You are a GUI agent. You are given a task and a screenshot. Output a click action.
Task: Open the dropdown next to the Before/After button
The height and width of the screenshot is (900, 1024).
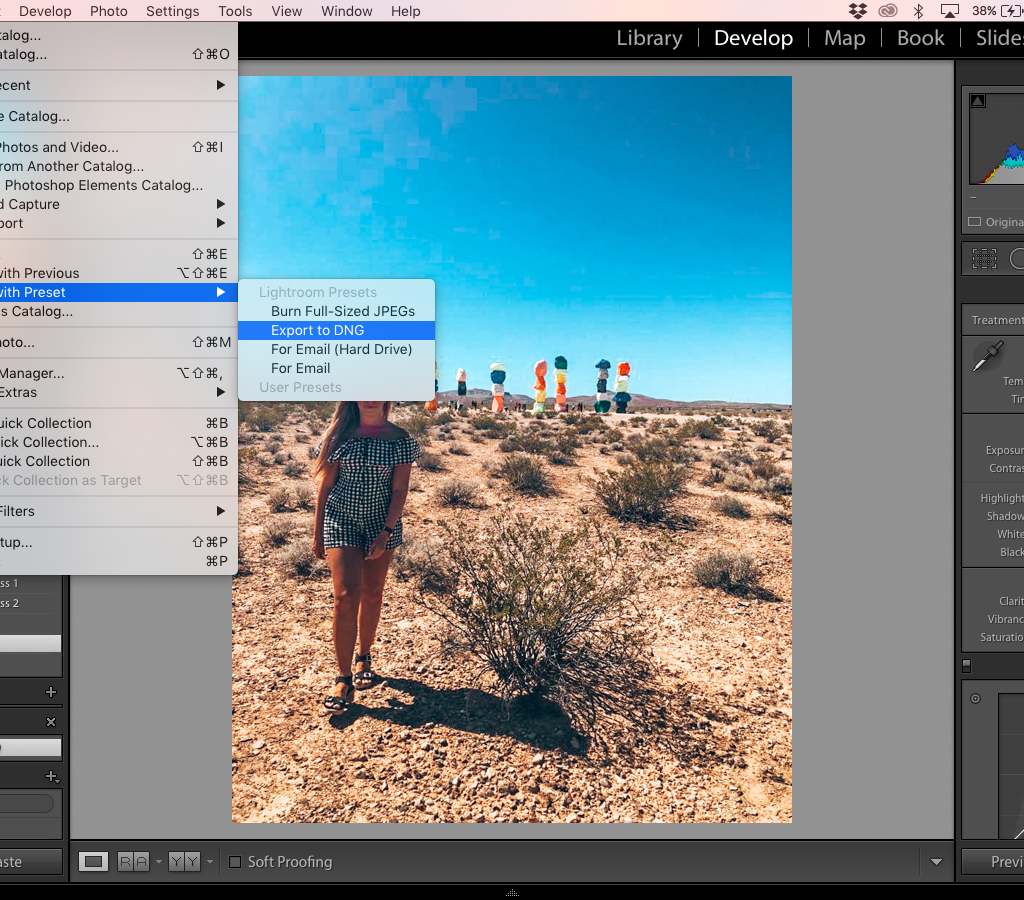click(x=209, y=861)
